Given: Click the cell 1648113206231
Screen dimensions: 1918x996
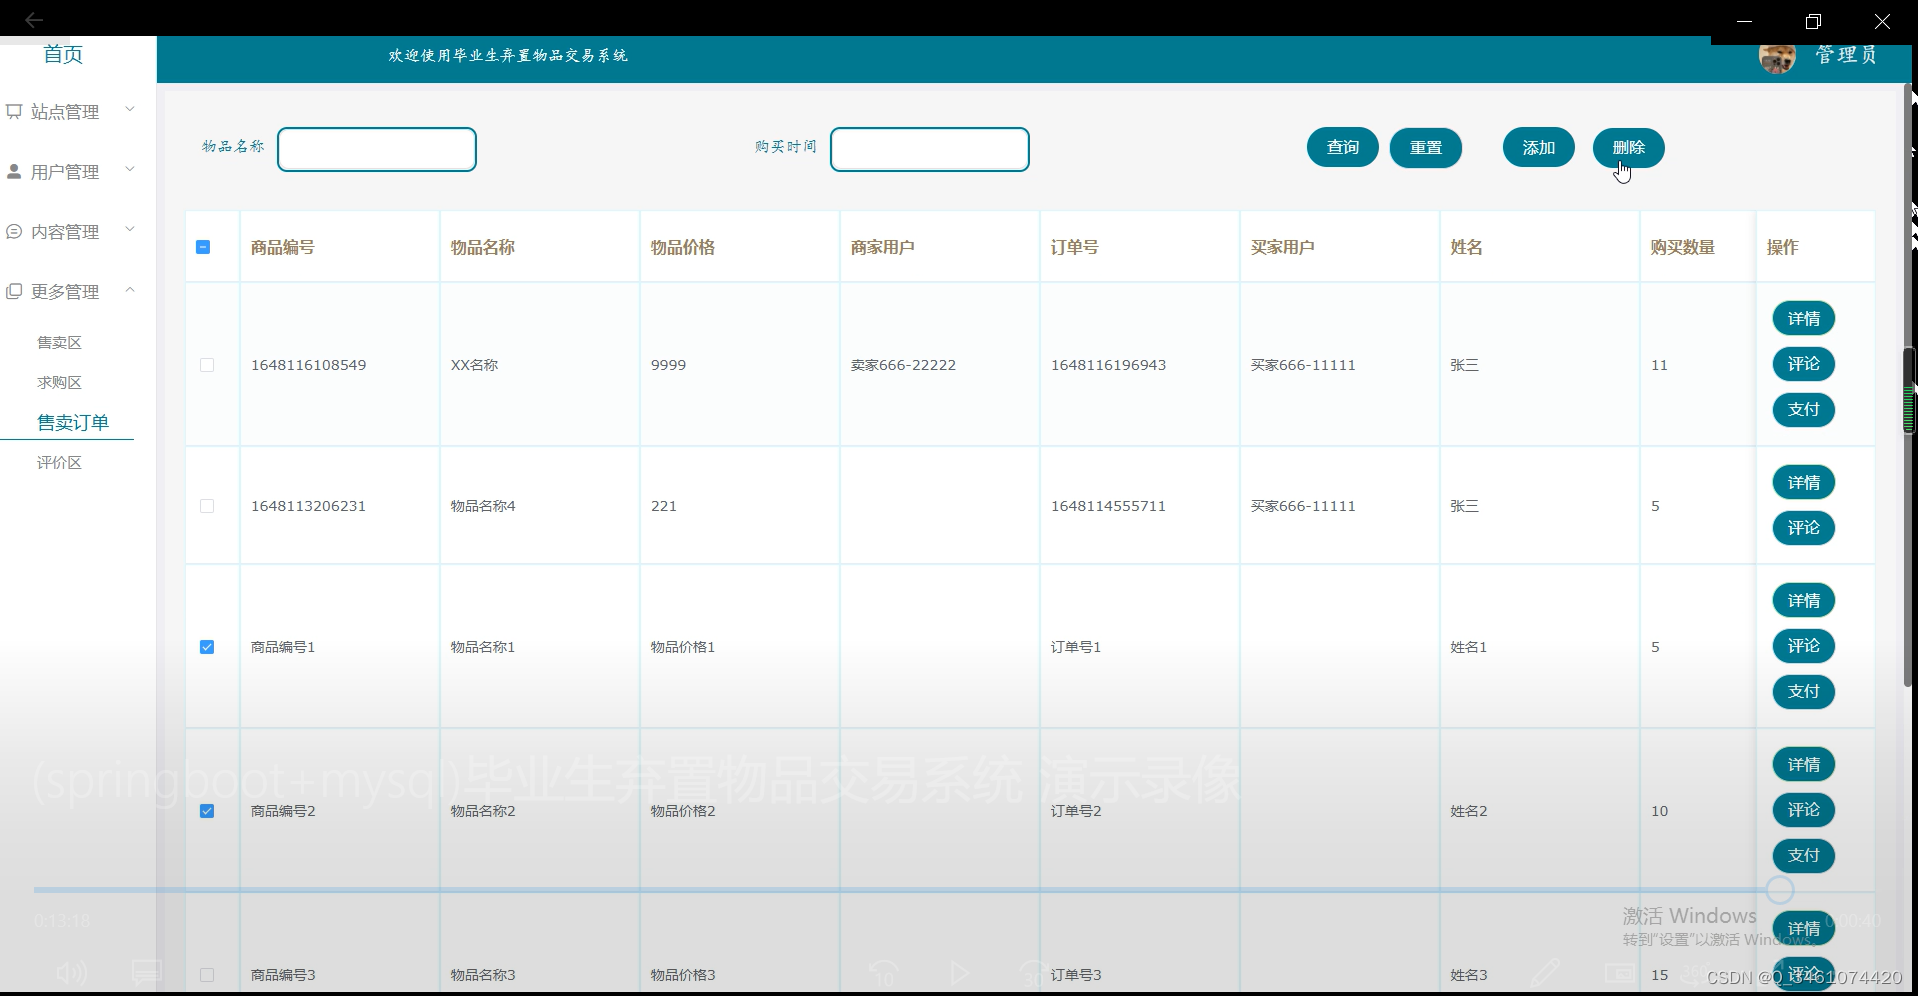Looking at the screenshot, I should (x=309, y=506).
